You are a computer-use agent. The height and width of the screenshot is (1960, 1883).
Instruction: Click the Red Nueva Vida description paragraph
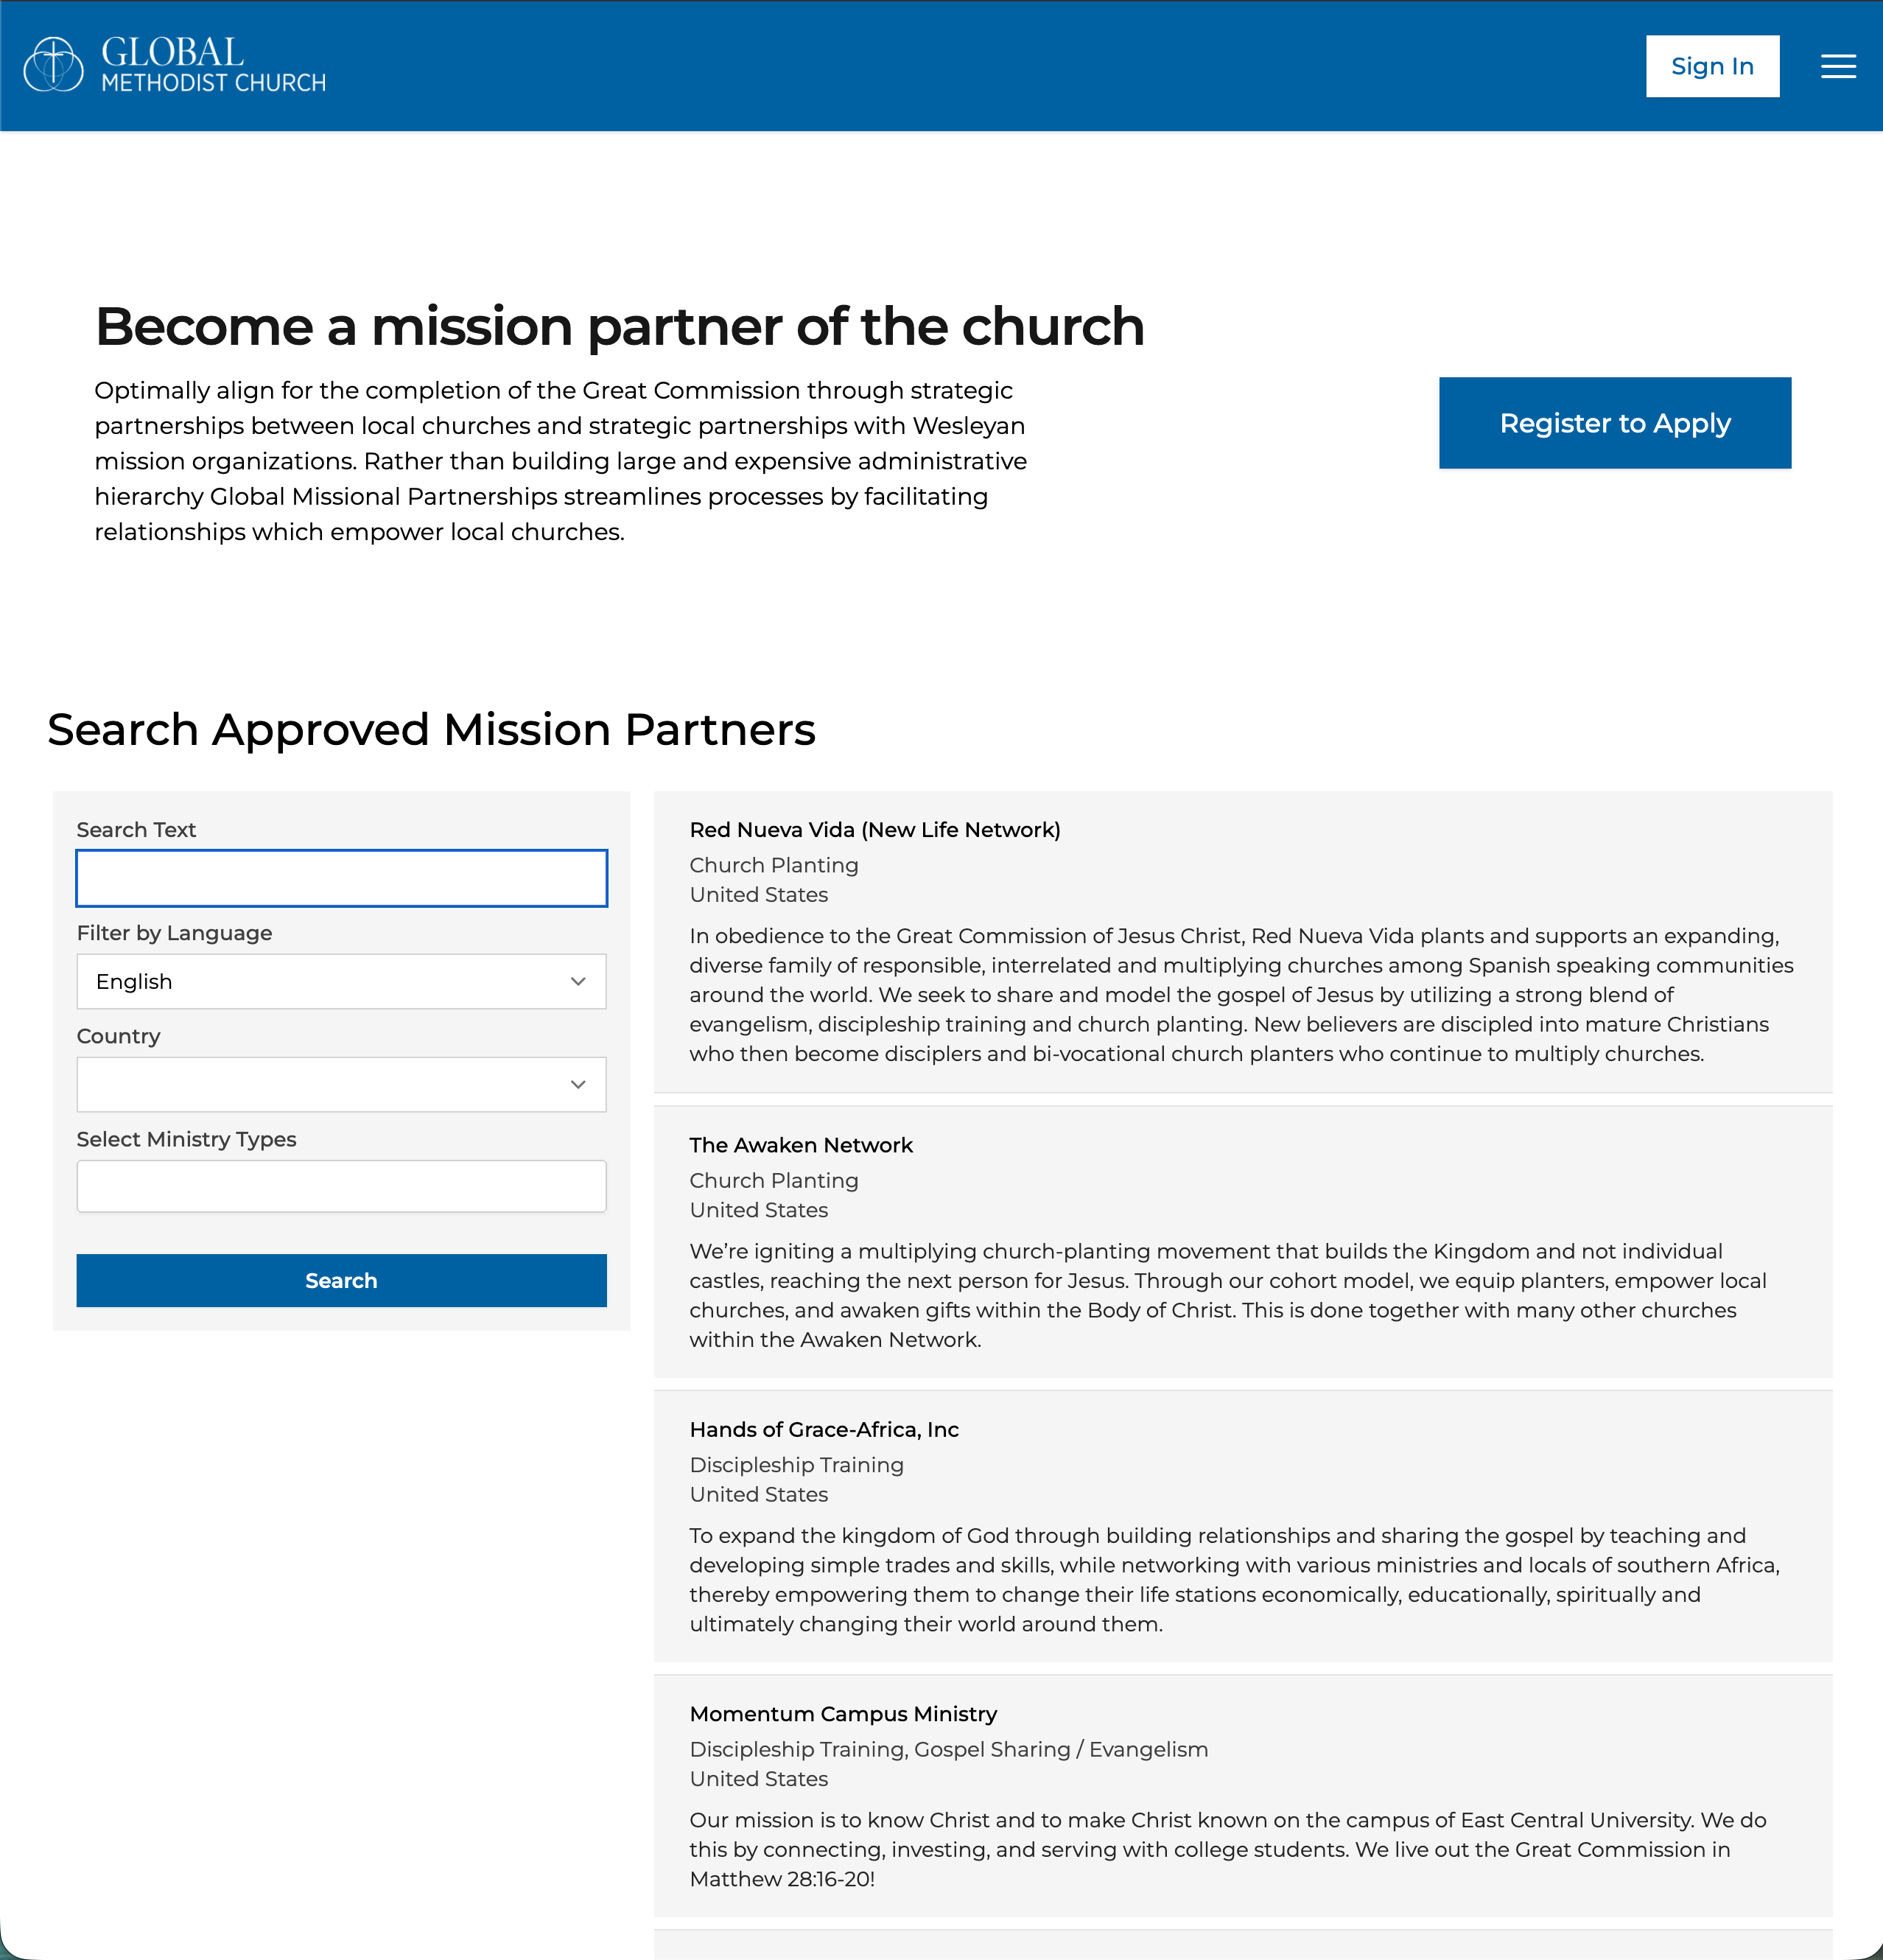click(1241, 995)
